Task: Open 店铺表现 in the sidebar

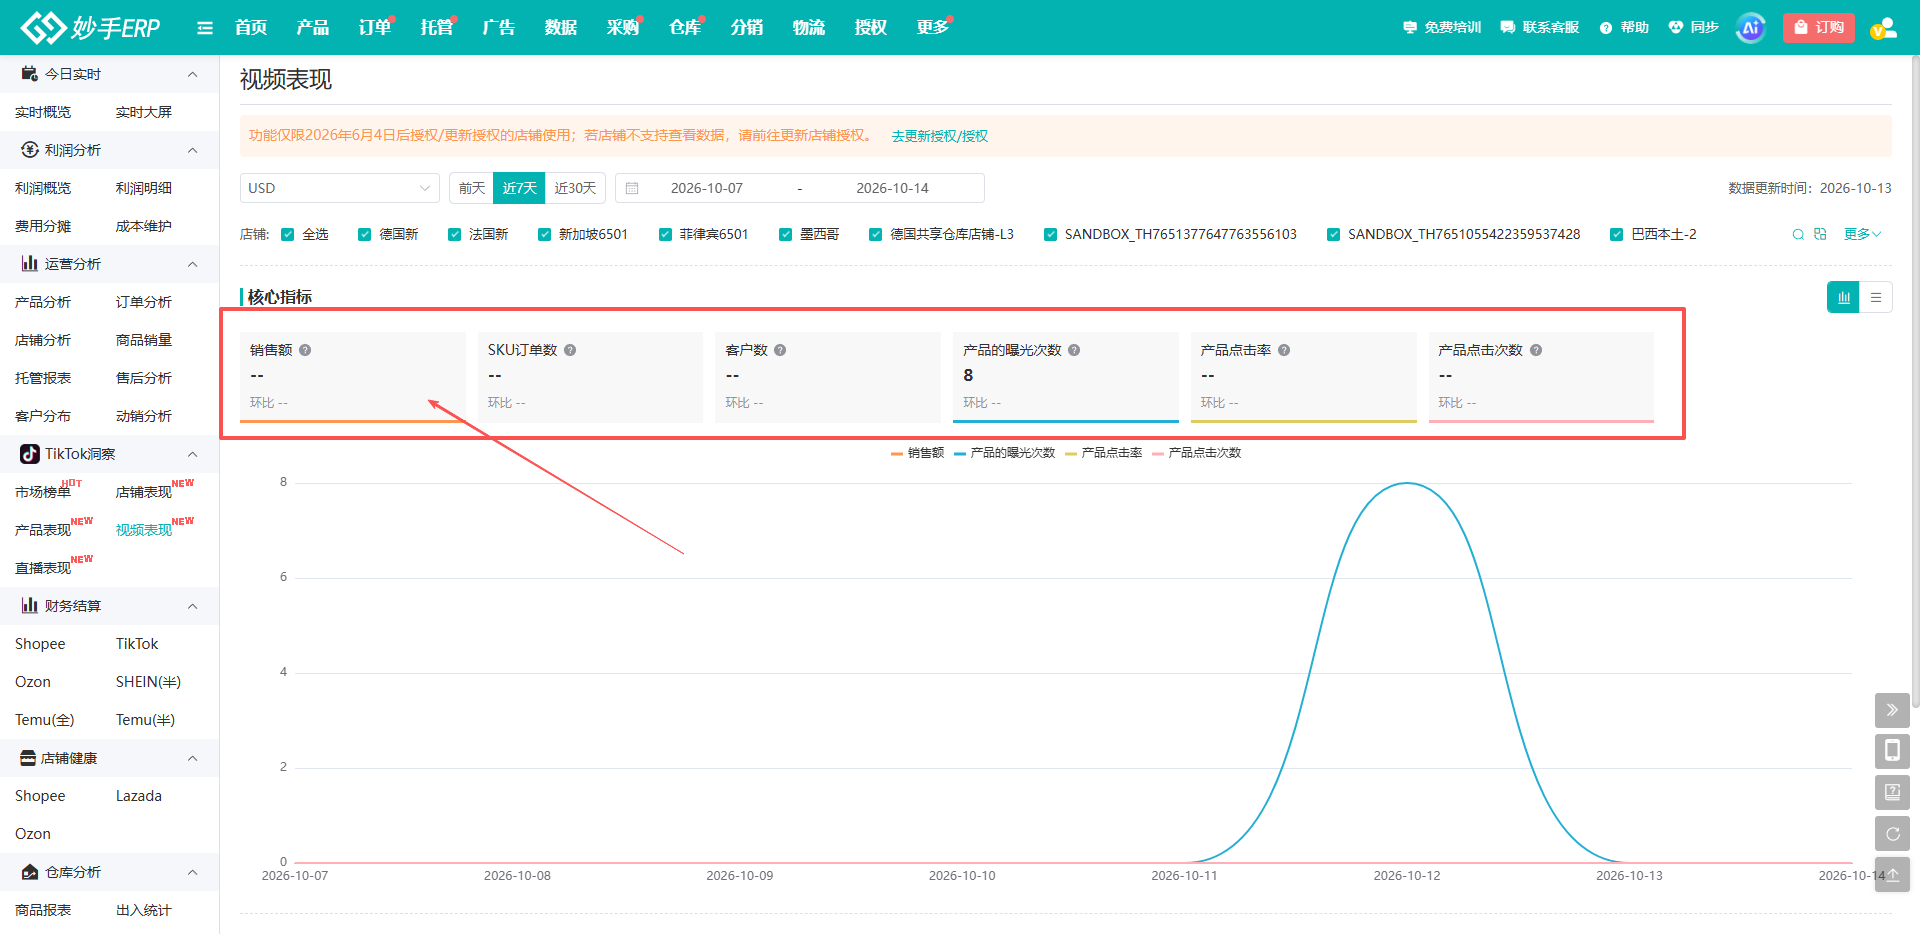Action: coord(144,492)
